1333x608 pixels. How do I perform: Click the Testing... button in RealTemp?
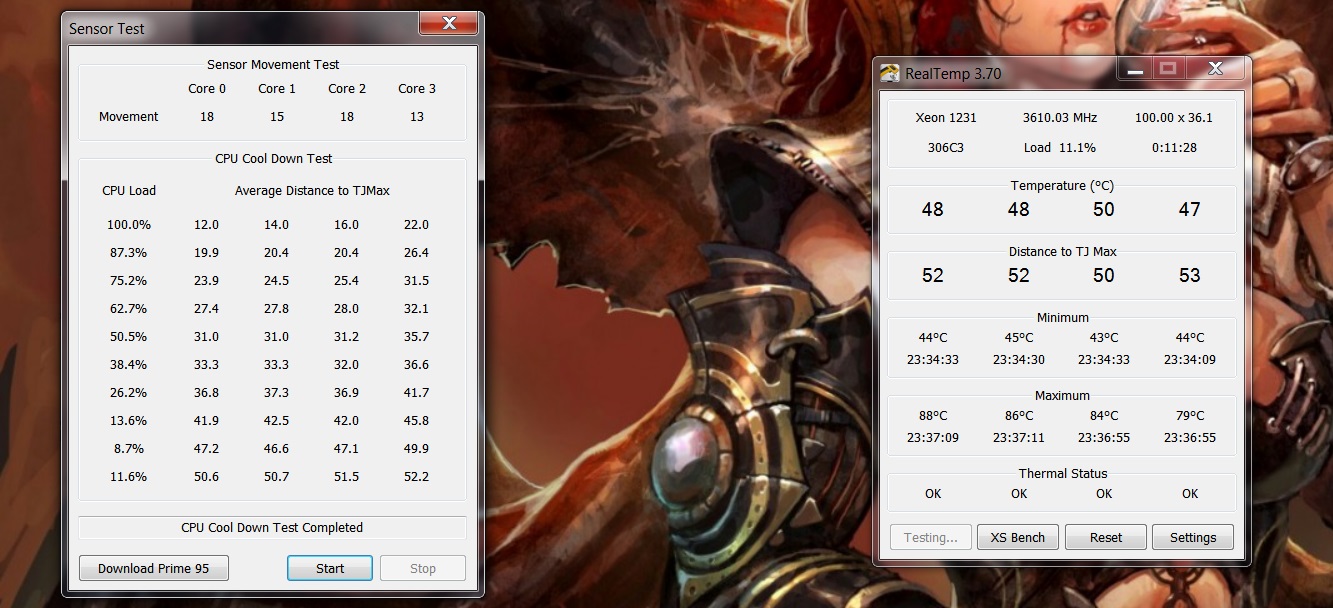(931, 537)
